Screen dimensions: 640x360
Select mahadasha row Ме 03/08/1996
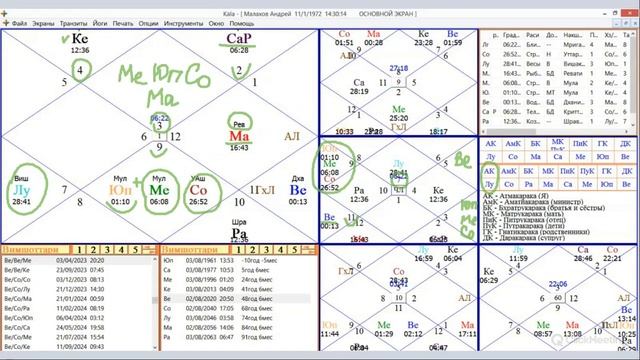[x=237, y=280]
